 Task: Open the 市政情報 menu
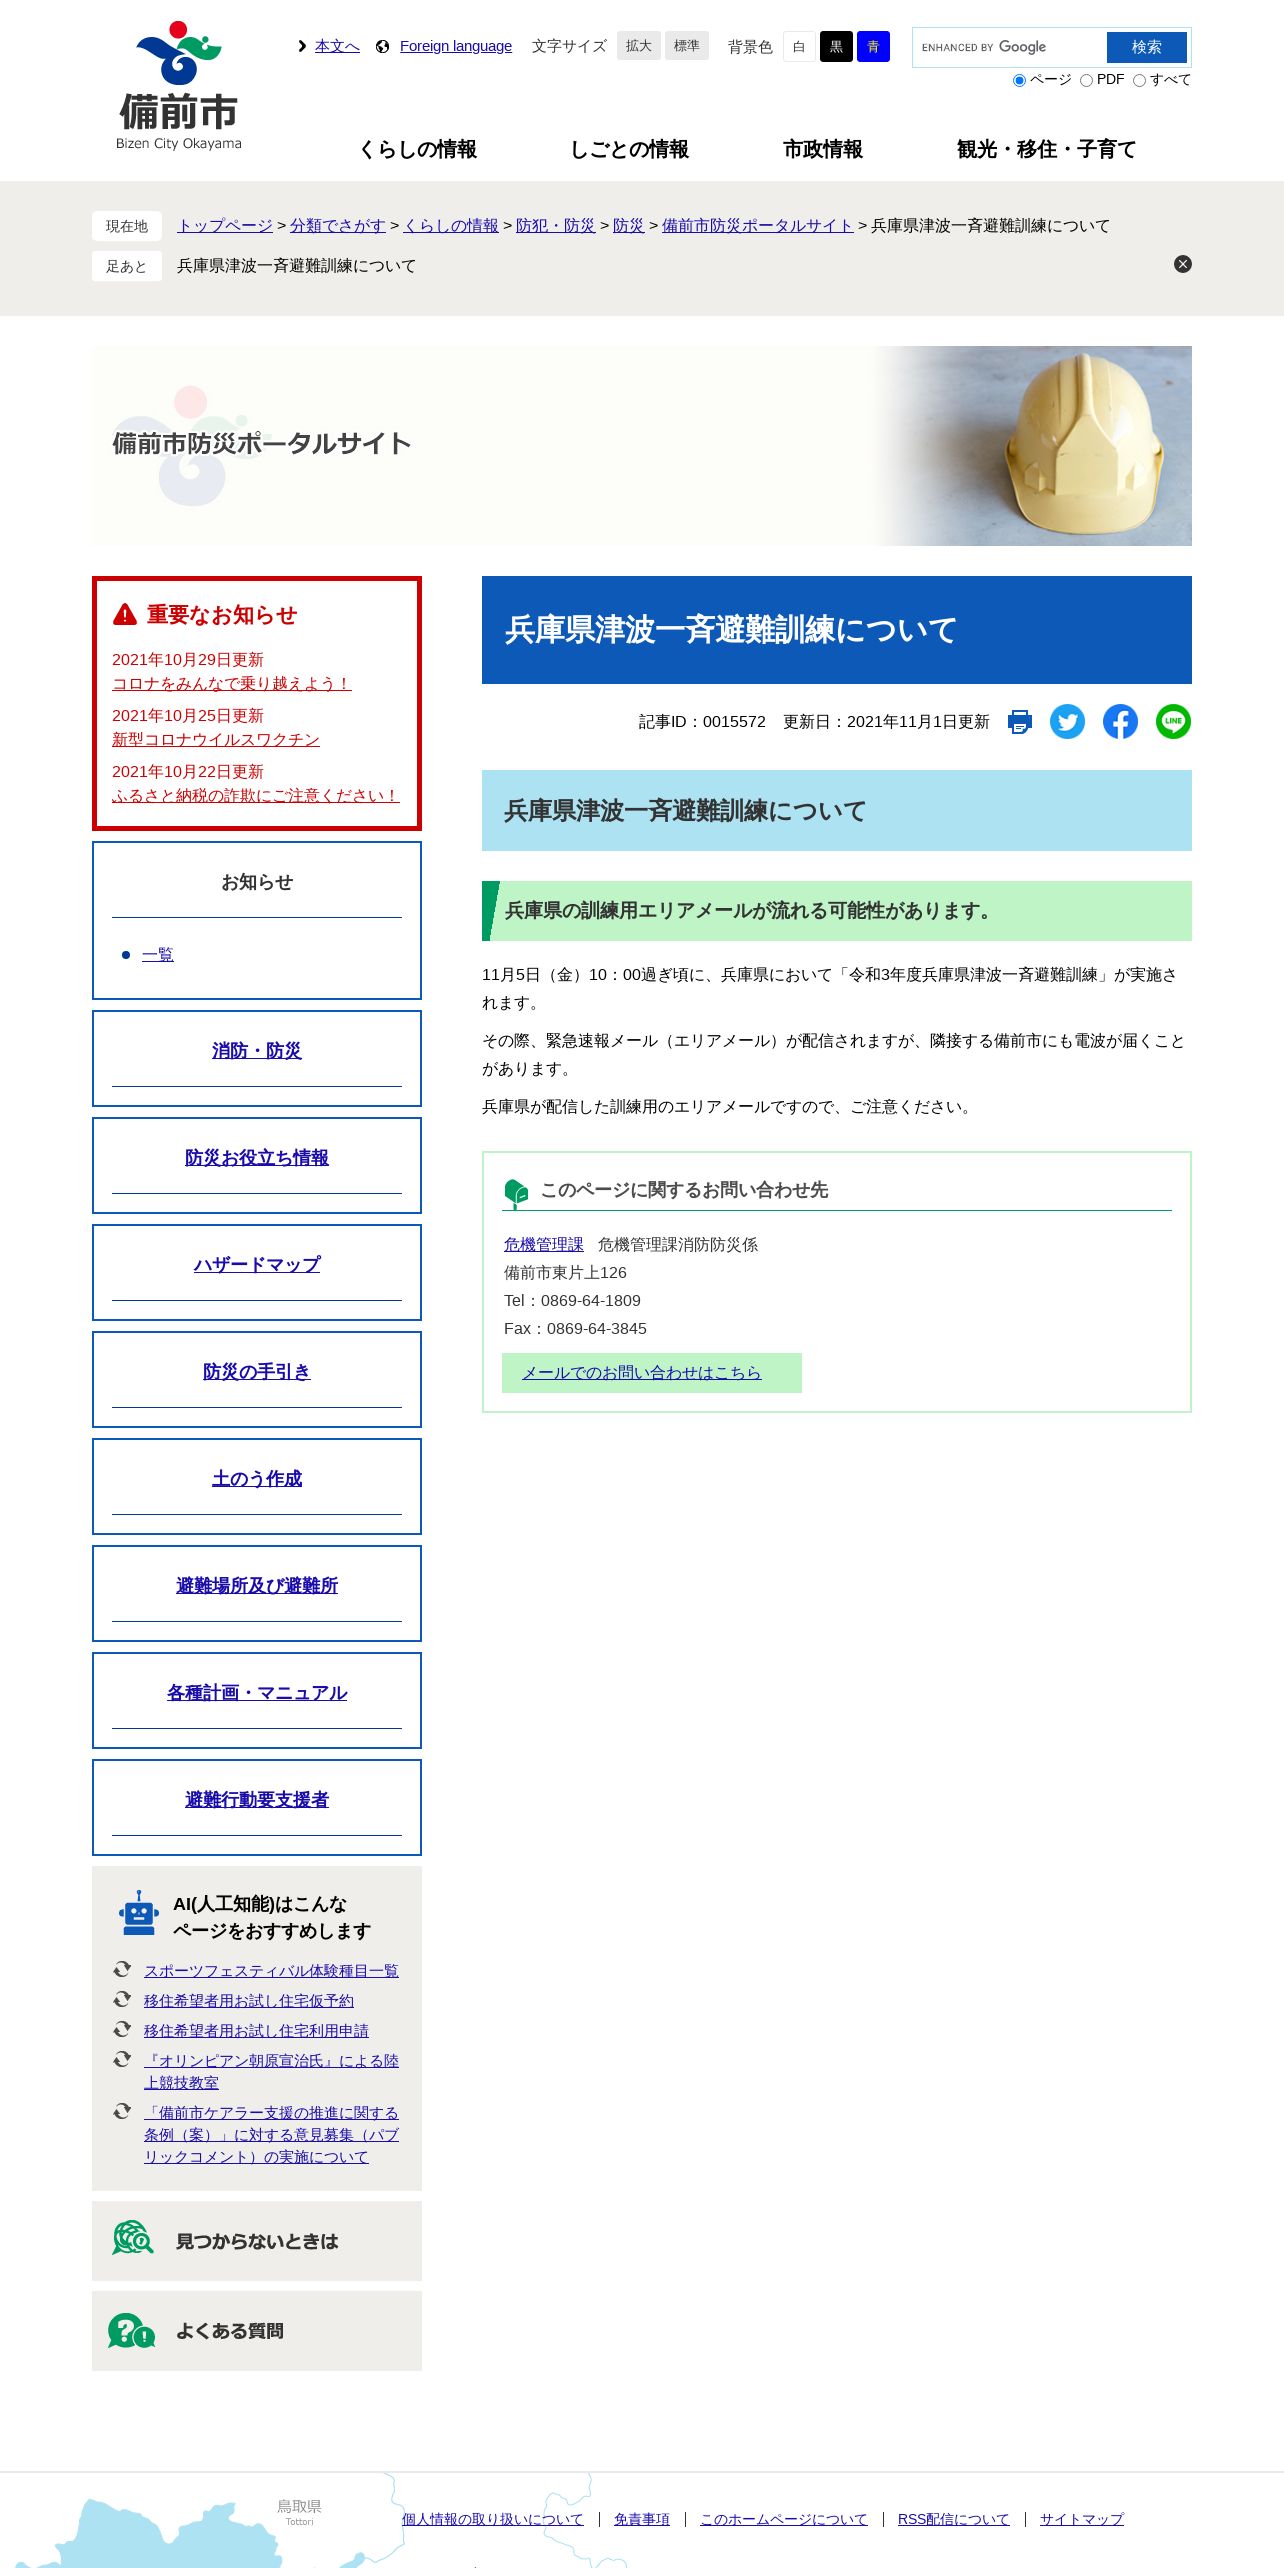822,149
